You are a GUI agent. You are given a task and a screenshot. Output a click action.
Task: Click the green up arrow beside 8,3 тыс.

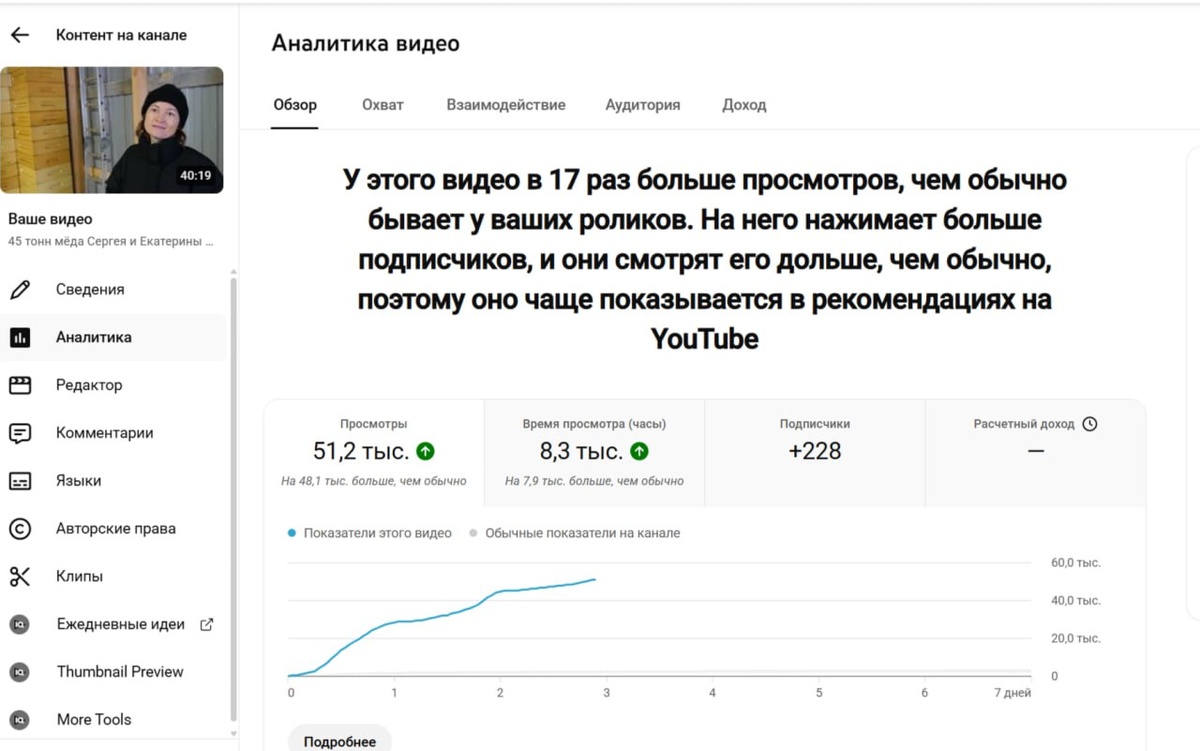640,451
